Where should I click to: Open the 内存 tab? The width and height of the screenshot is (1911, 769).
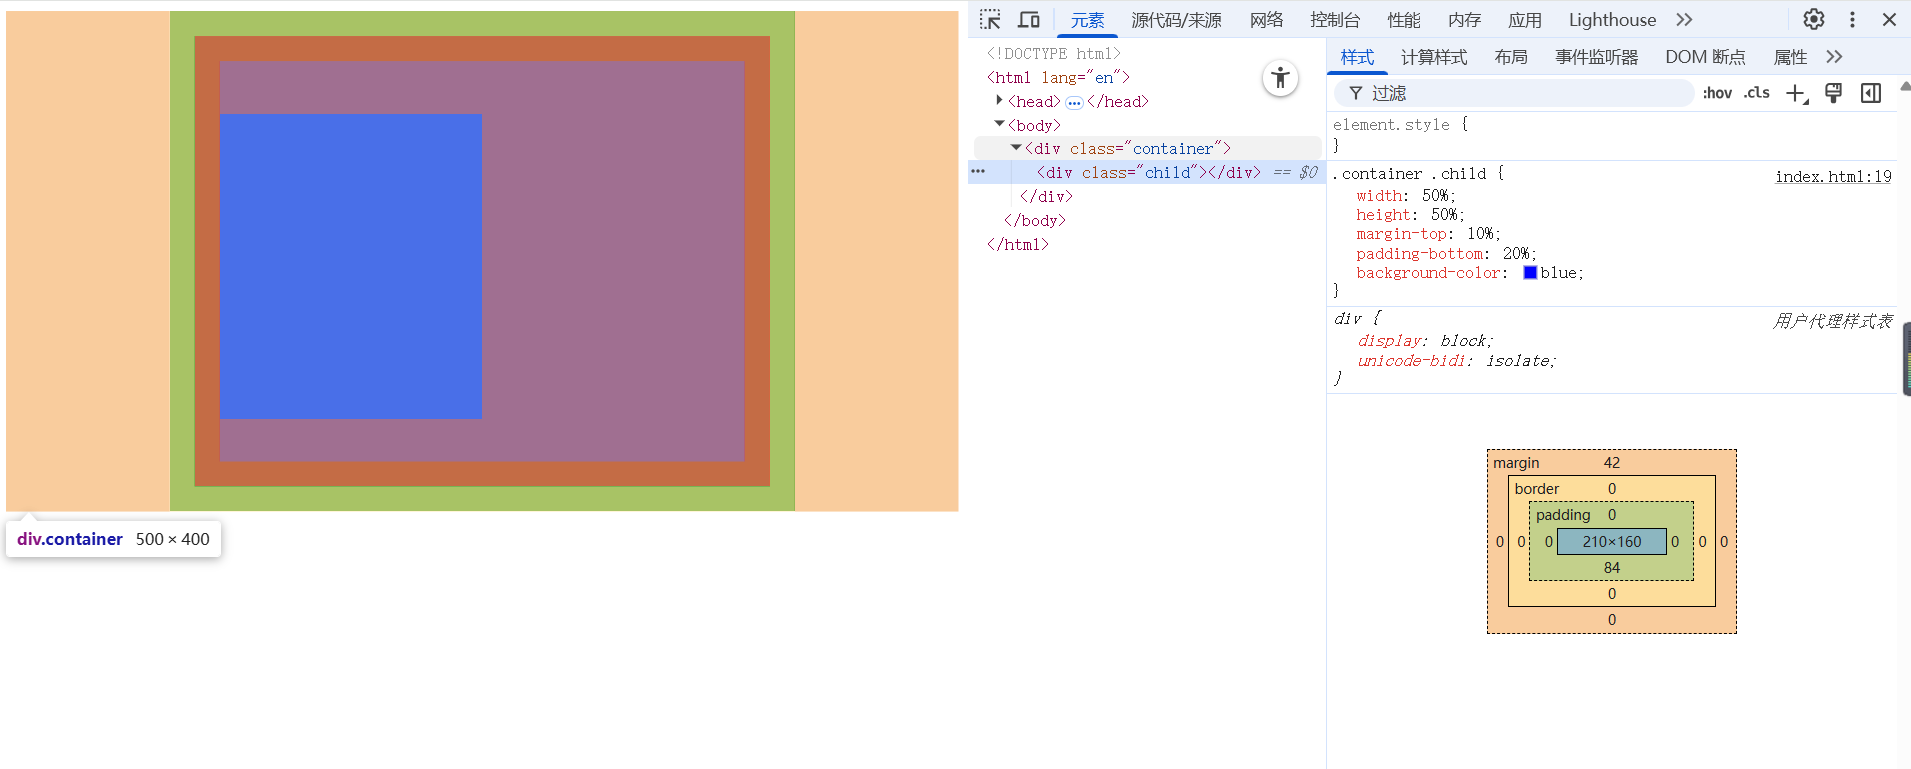click(x=1464, y=20)
